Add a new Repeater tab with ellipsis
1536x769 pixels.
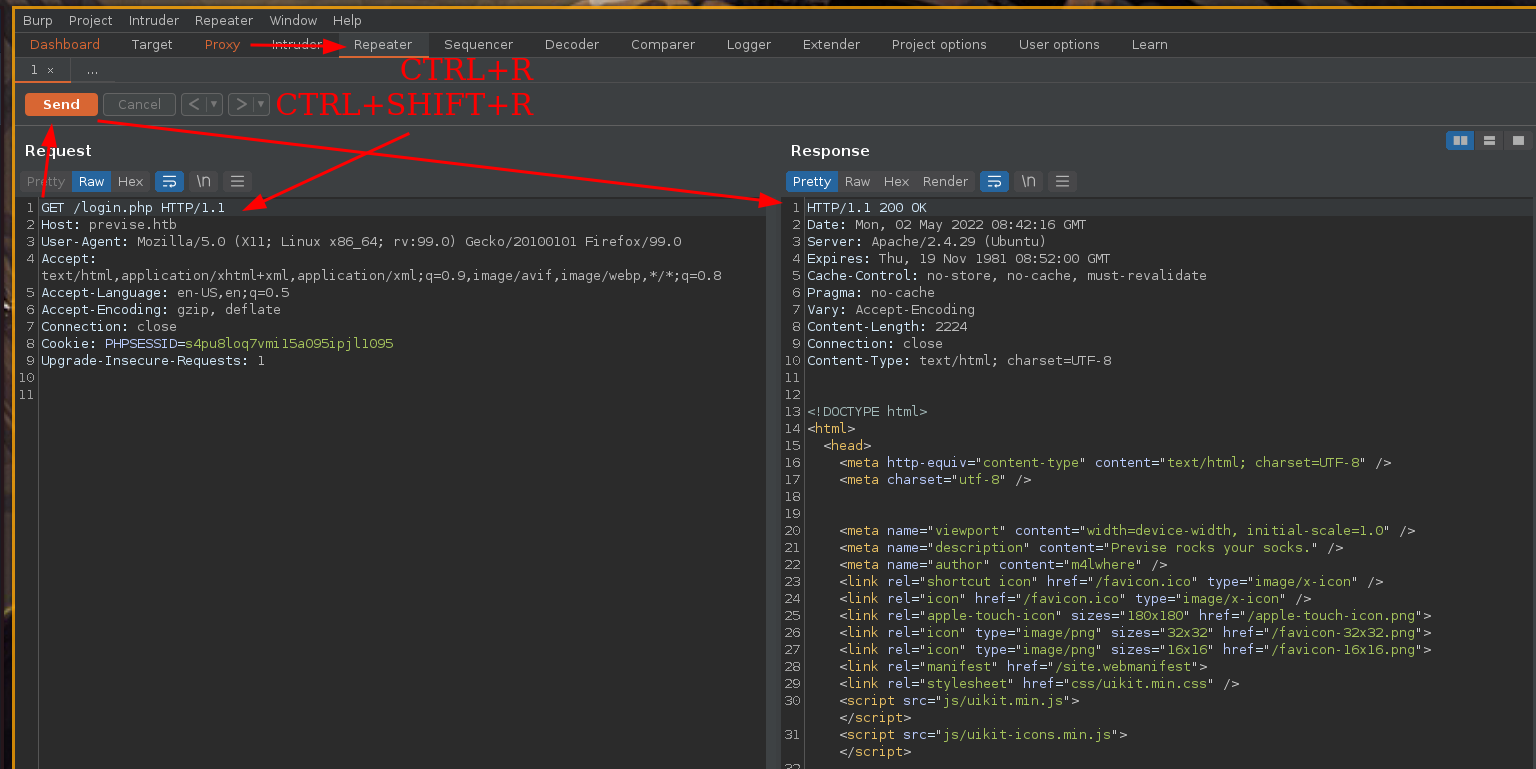(92, 70)
